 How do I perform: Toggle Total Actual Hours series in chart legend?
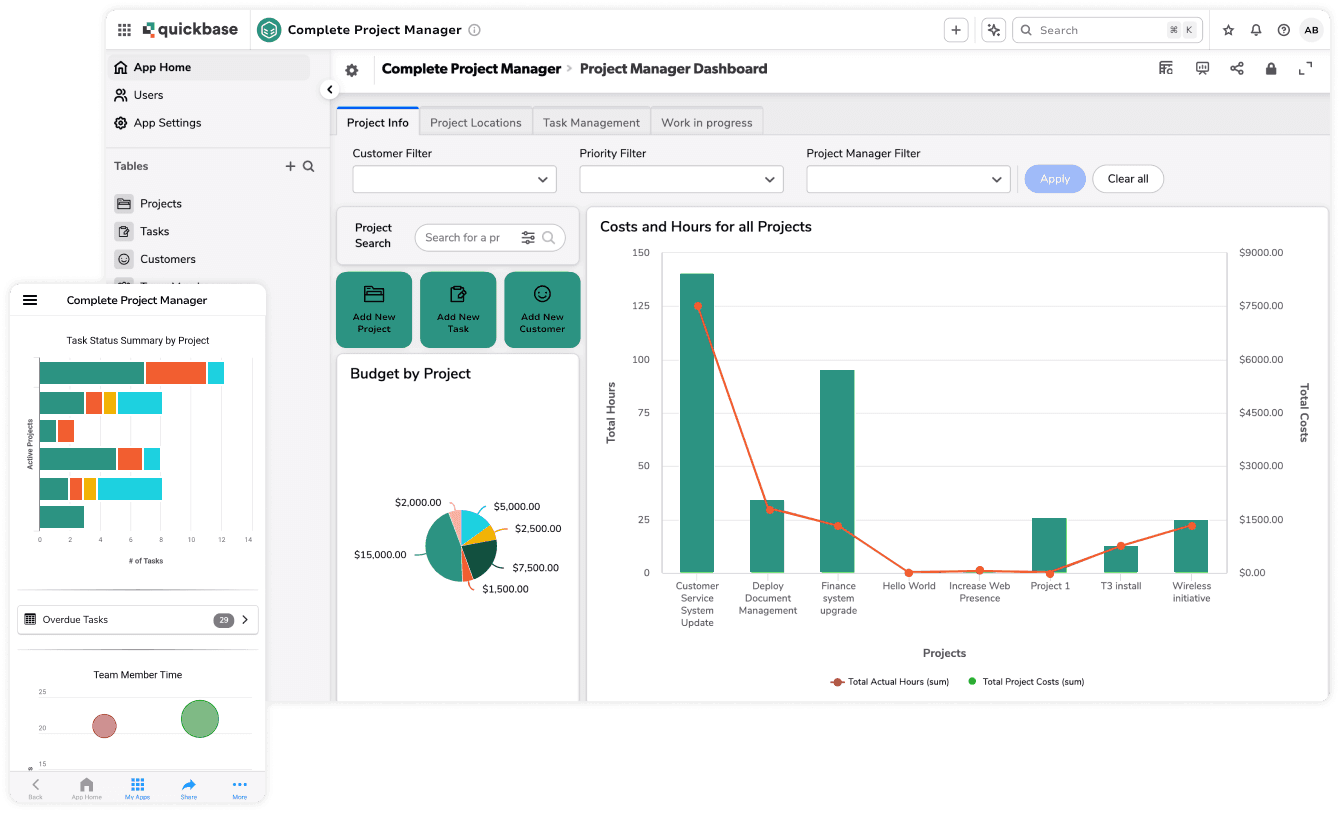[x=888, y=681]
